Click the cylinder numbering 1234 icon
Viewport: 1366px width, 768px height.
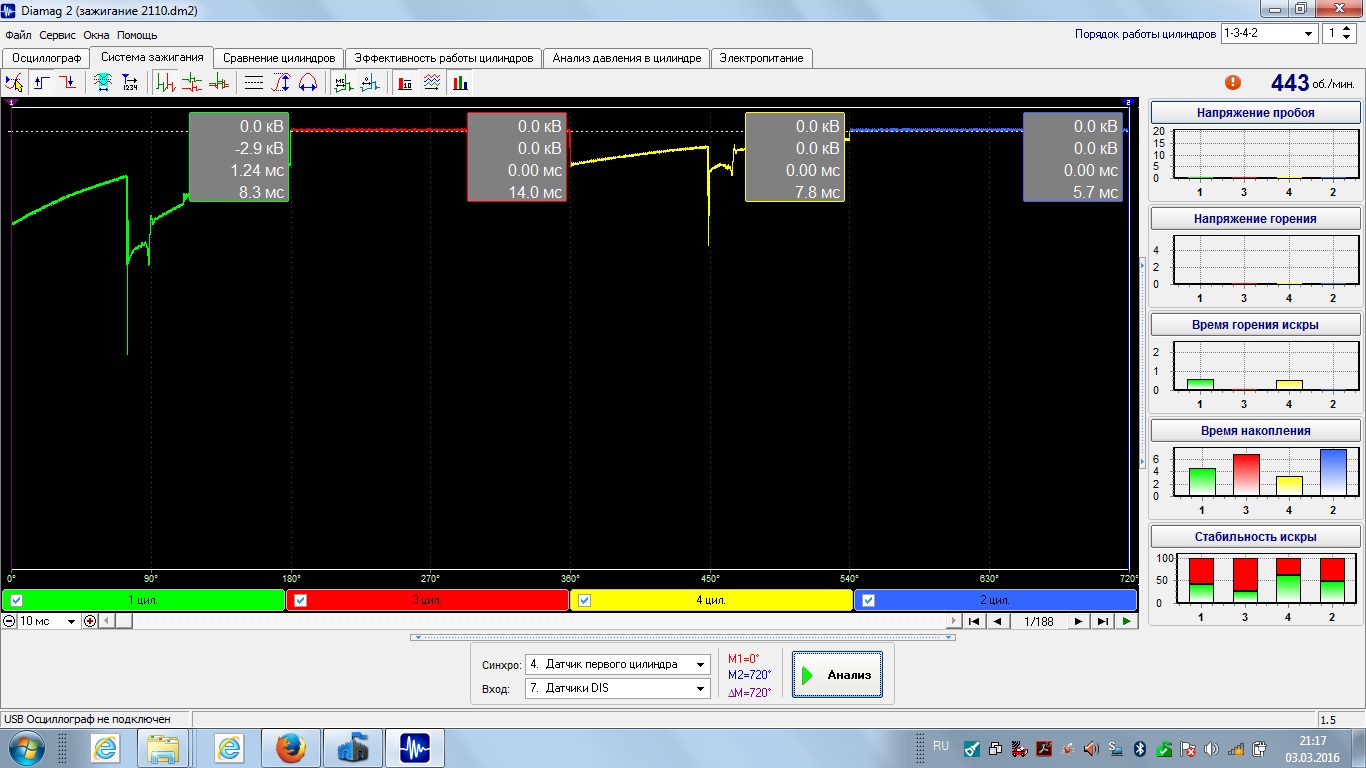(131, 83)
